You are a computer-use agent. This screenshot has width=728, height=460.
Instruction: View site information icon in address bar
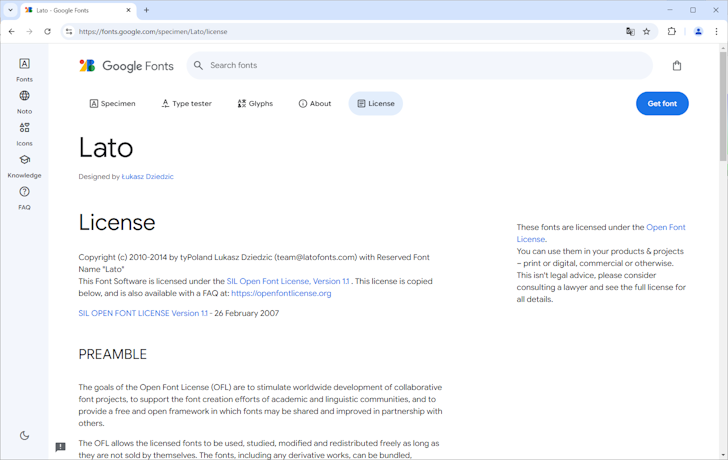[69, 32]
